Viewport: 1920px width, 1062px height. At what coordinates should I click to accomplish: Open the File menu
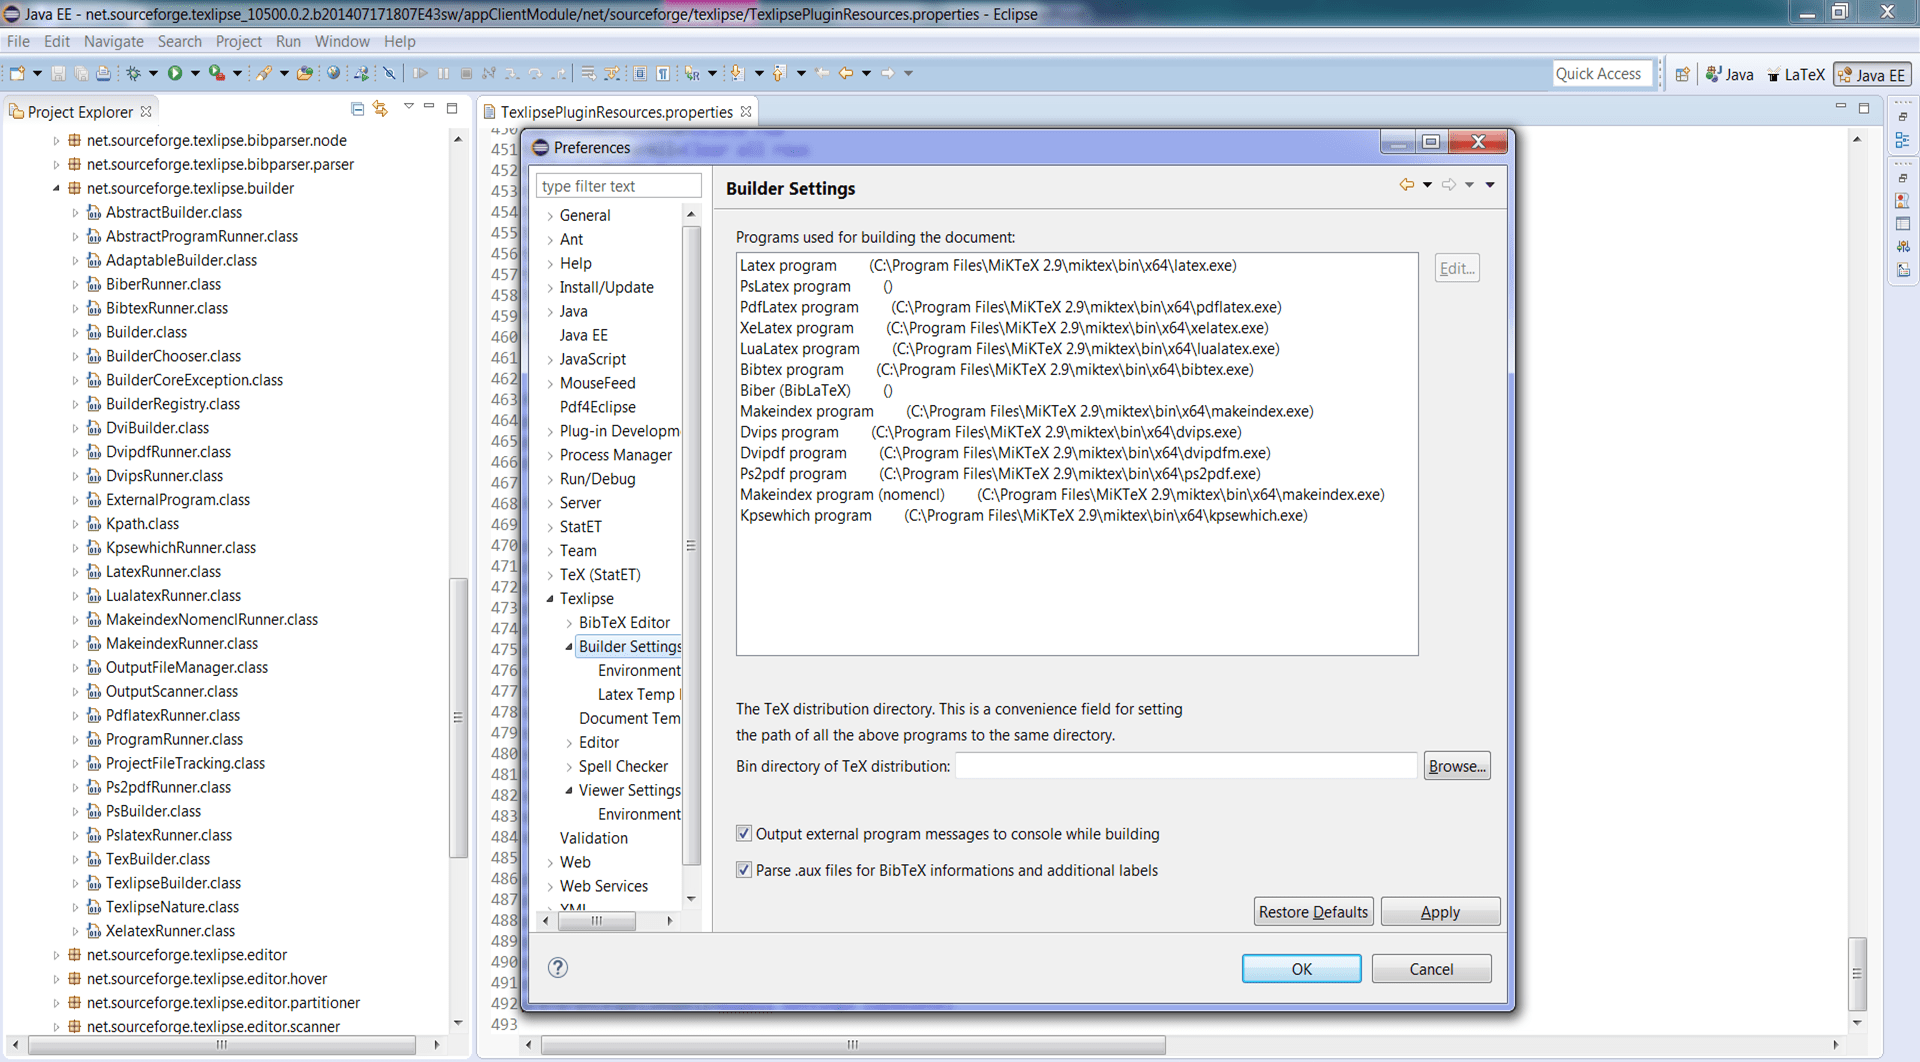pos(18,41)
